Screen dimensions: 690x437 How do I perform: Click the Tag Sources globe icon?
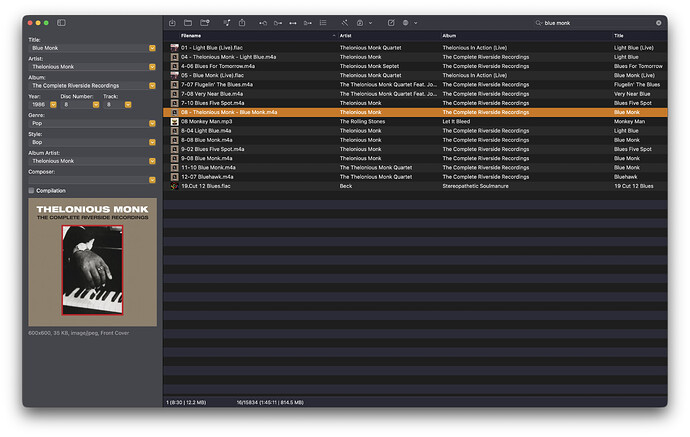[406, 23]
